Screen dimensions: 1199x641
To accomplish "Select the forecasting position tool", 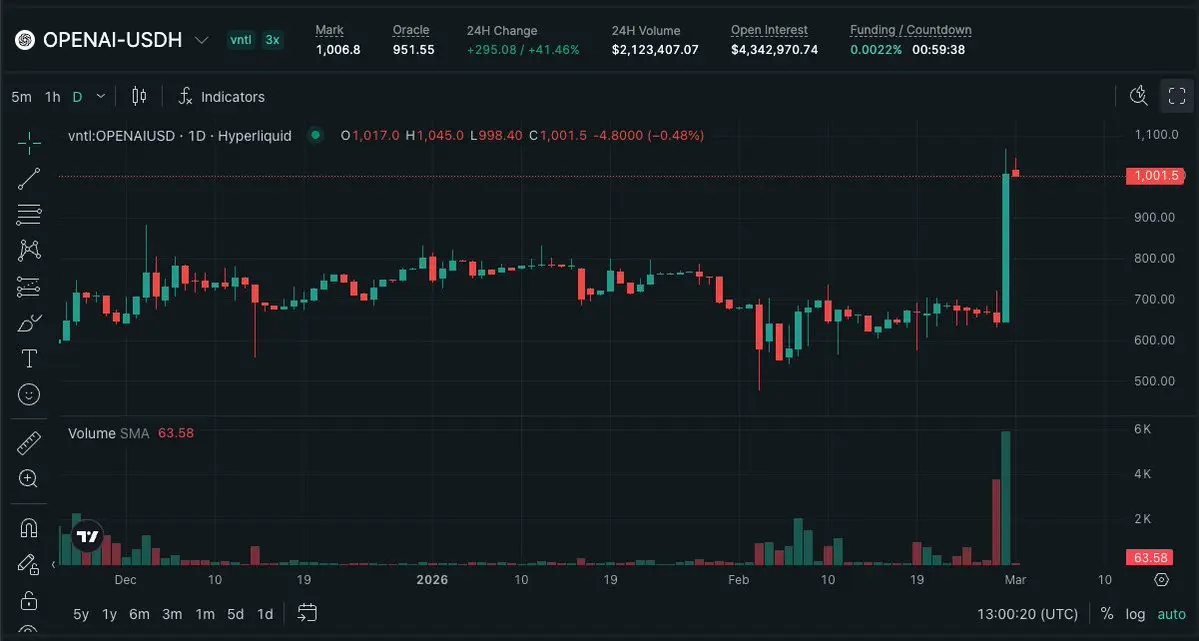I will pyautogui.click(x=29, y=287).
